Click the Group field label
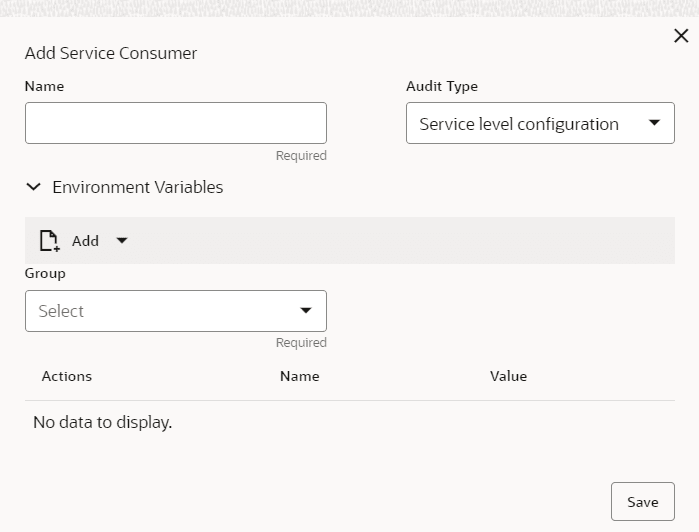699x532 pixels. 45,273
